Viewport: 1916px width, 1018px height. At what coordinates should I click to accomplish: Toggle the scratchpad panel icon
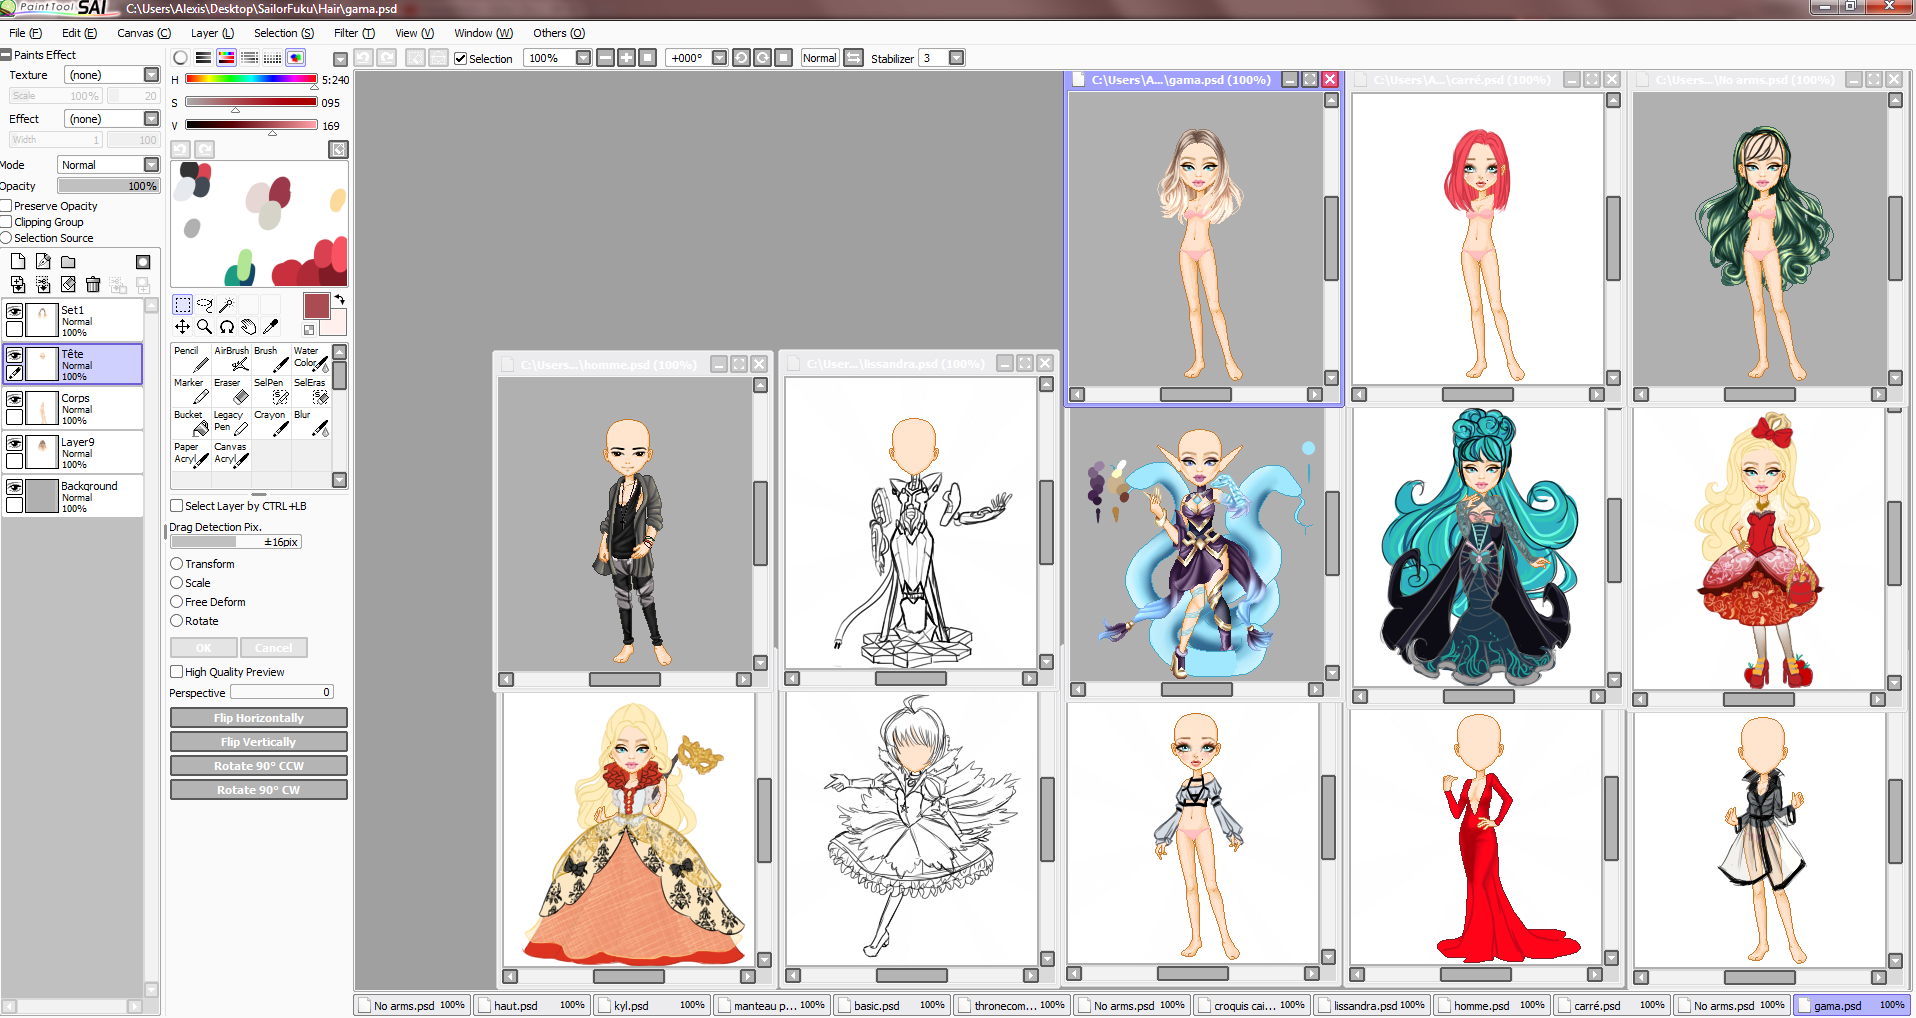point(296,58)
